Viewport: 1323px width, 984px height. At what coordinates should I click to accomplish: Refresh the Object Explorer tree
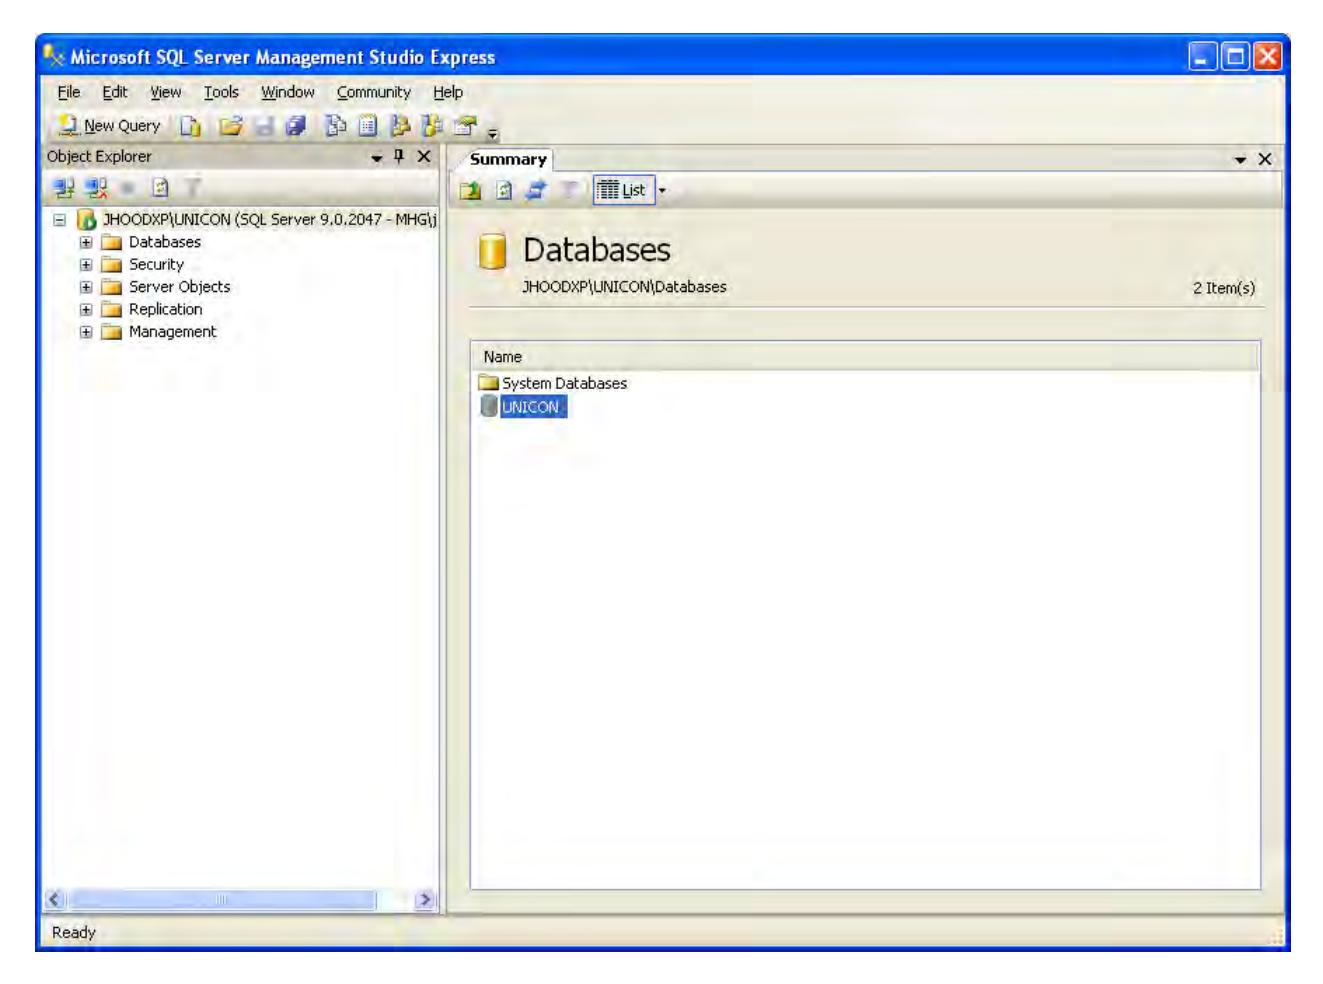pyautogui.click(x=160, y=187)
